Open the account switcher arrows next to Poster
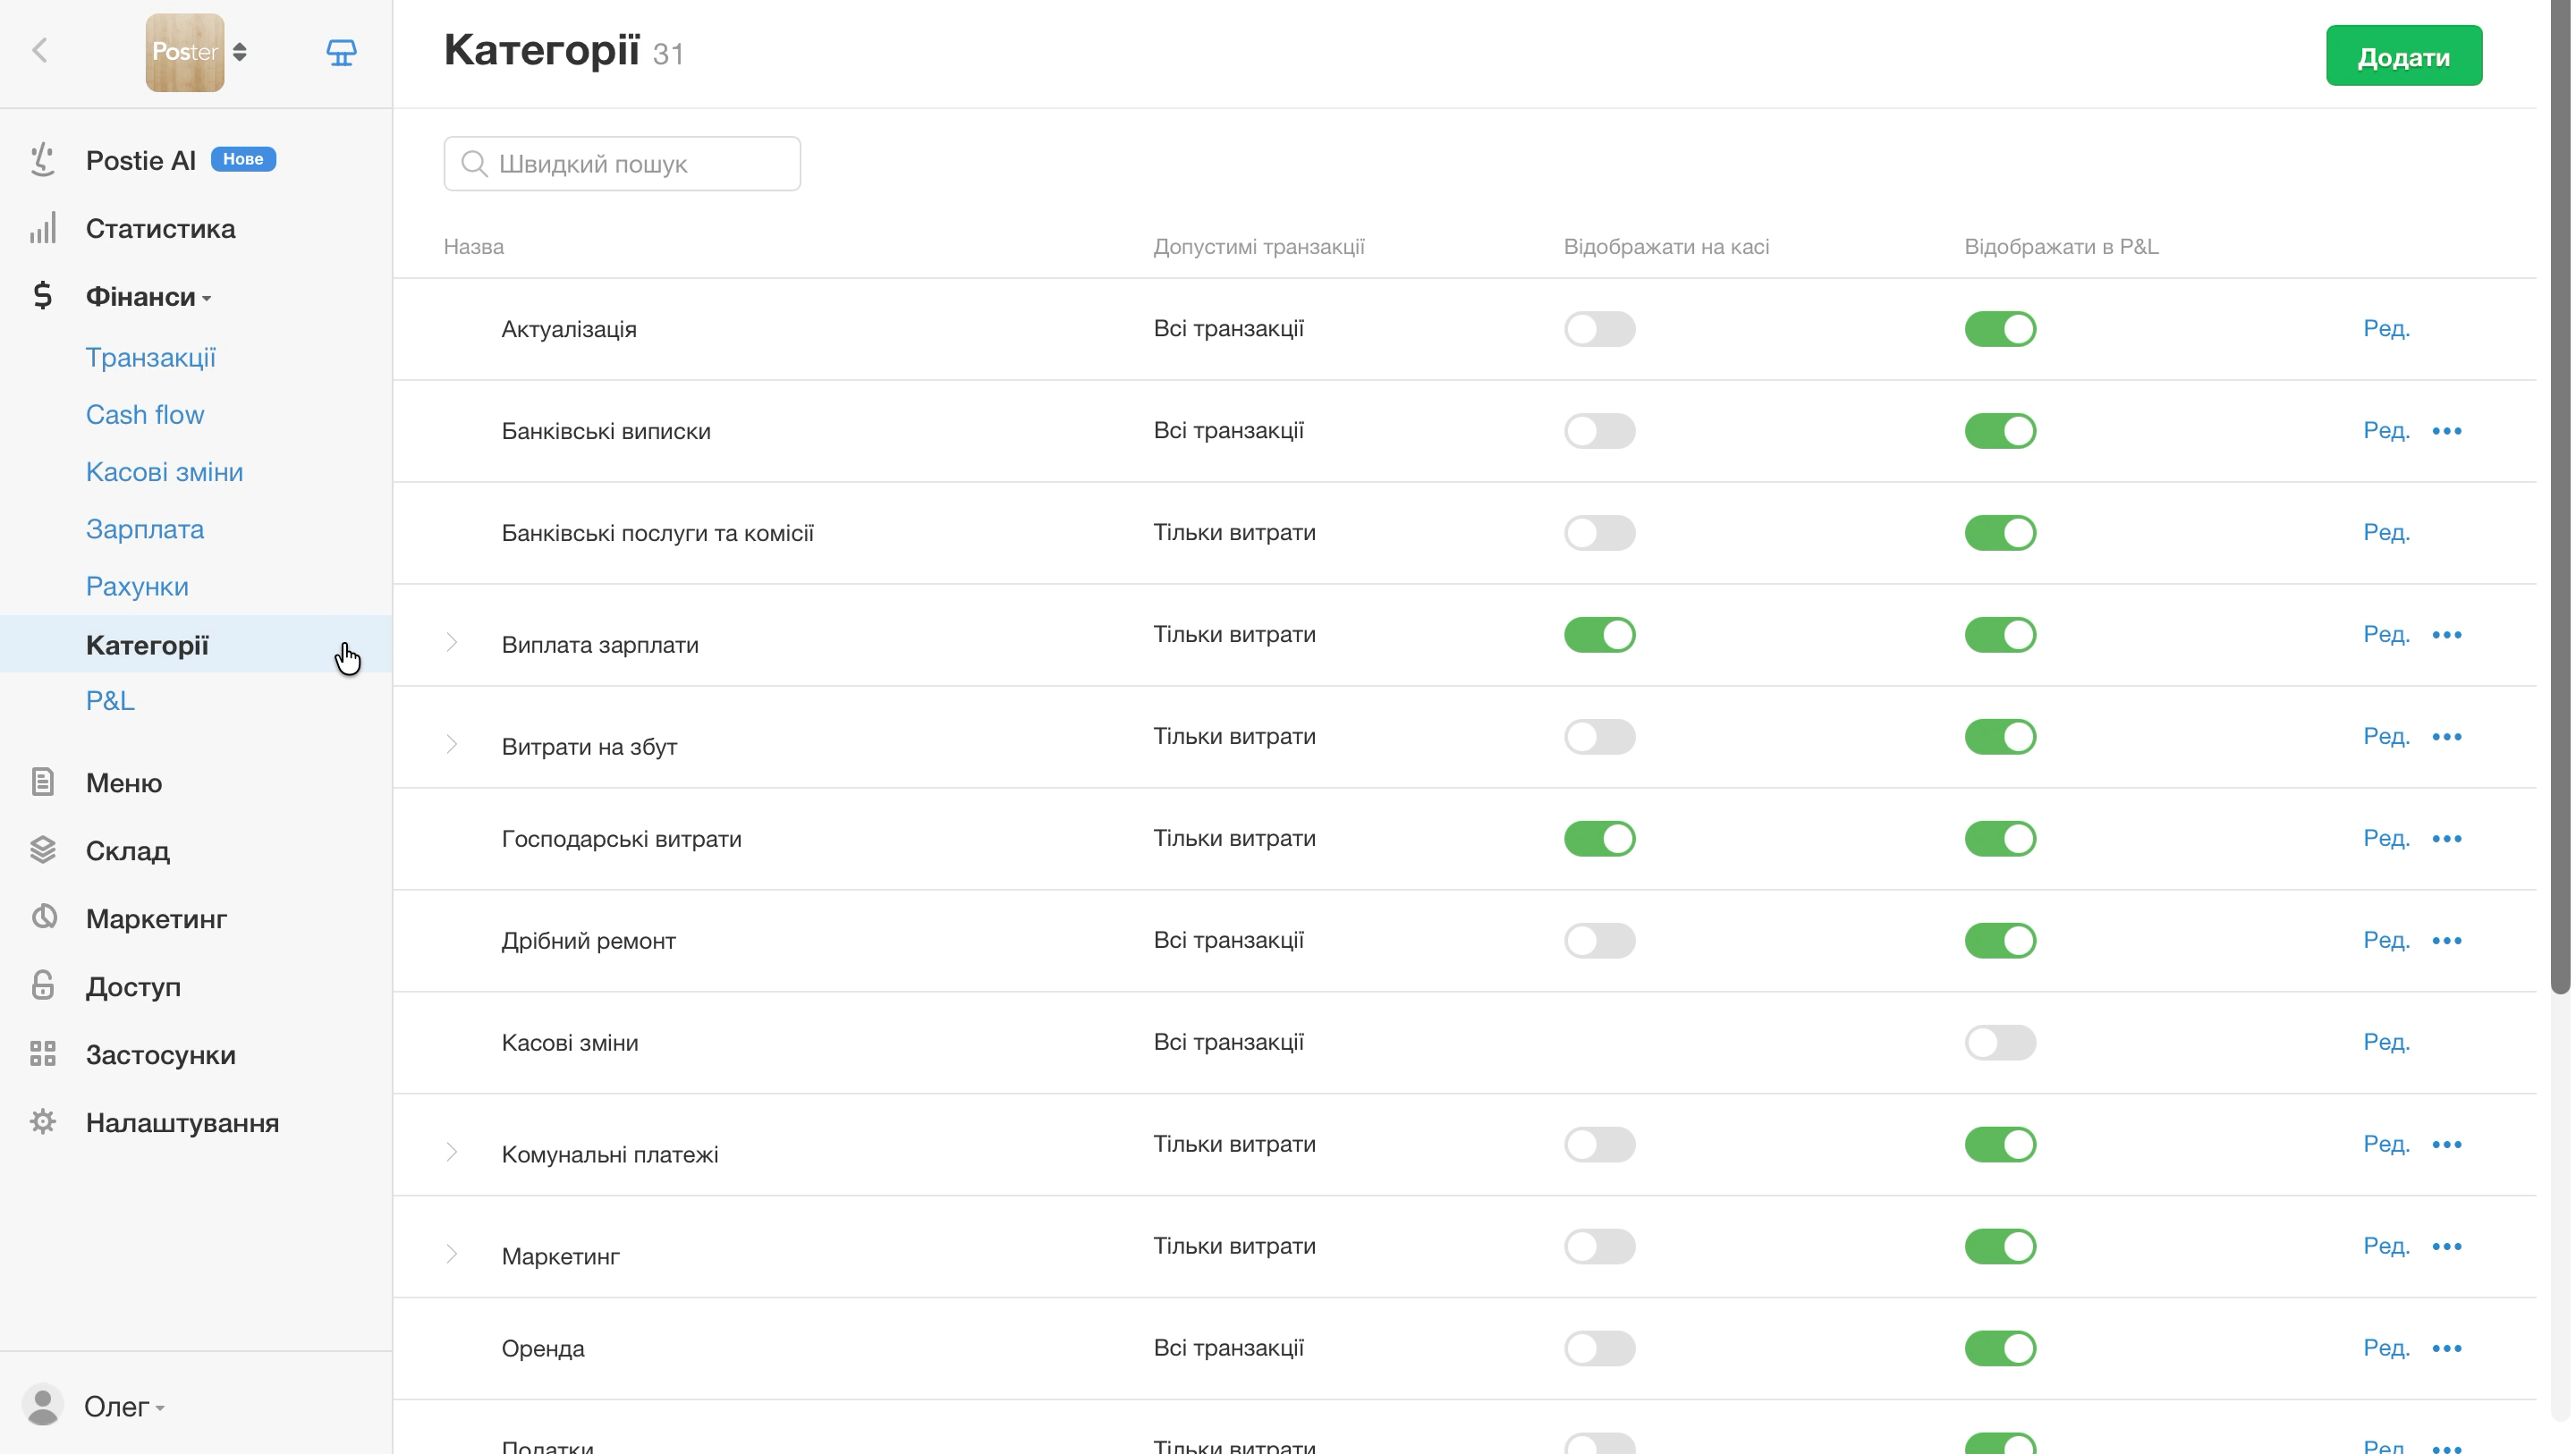This screenshot has height=1454, width=2576. 240,52
